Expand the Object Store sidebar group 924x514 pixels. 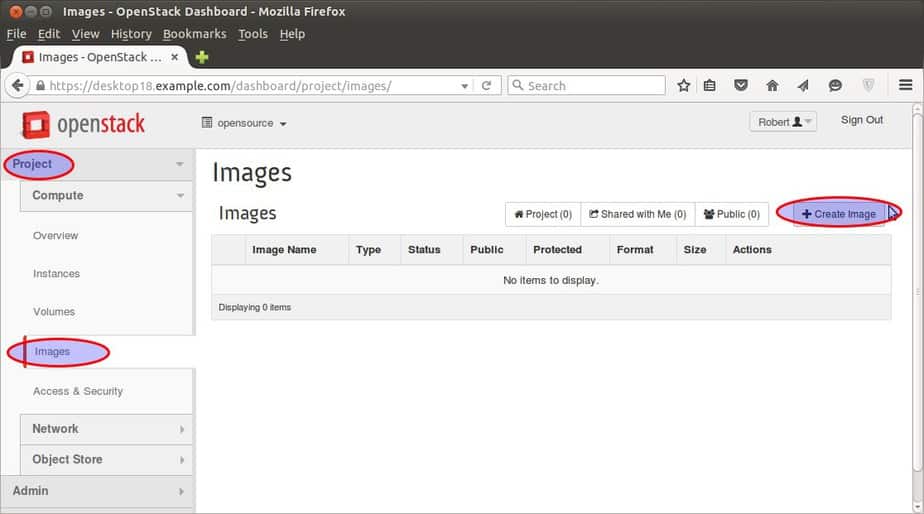click(x=106, y=459)
